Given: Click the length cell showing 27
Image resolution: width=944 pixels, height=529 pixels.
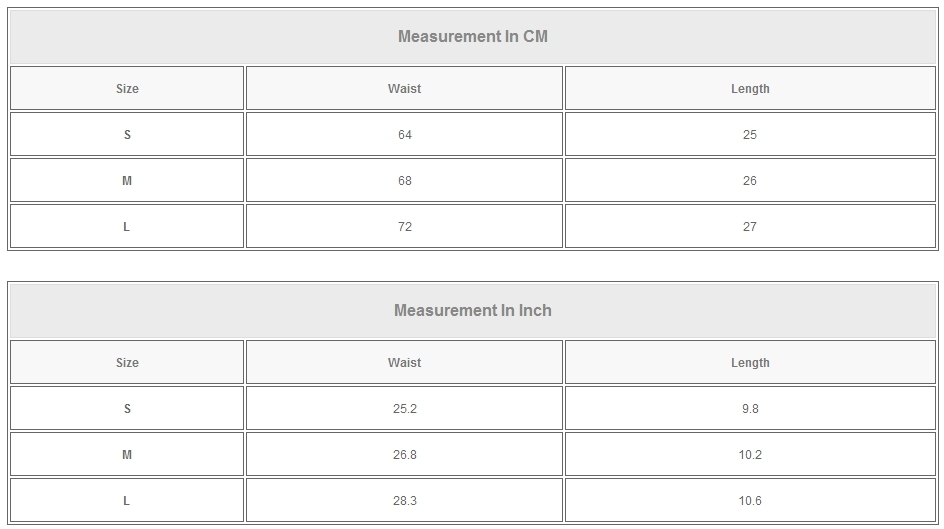Looking at the screenshot, I should [x=750, y=227].
